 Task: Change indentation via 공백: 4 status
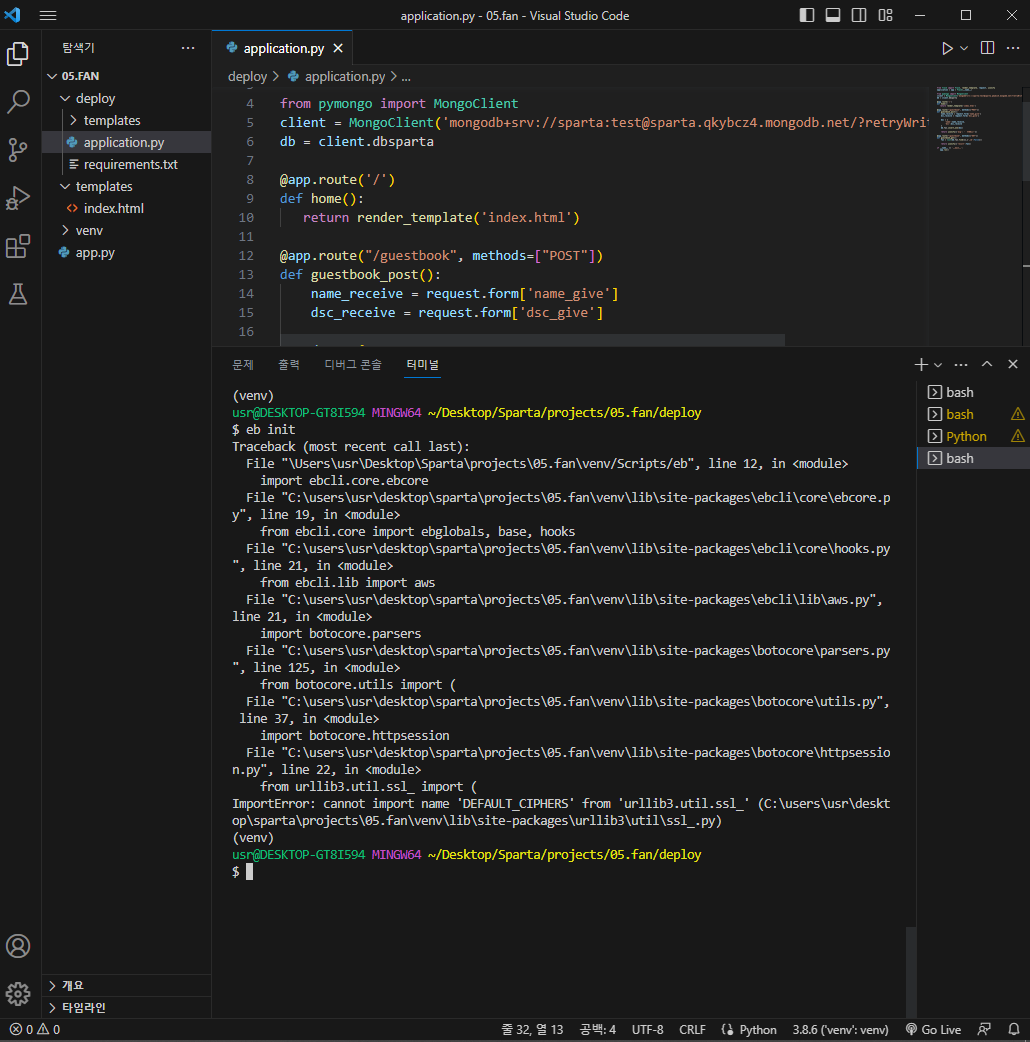(597, 1029)
